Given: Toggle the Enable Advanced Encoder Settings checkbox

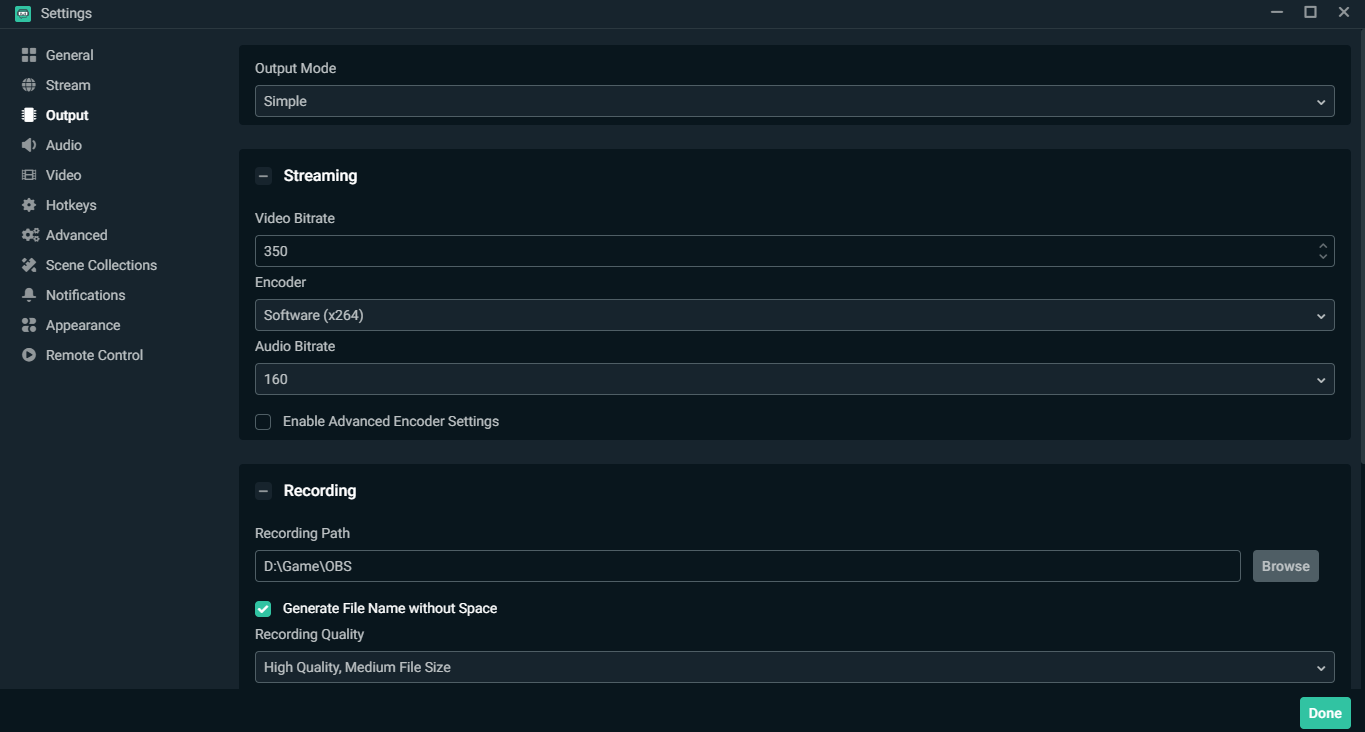Looking at the screenshot, I should (x=262, y=421).
